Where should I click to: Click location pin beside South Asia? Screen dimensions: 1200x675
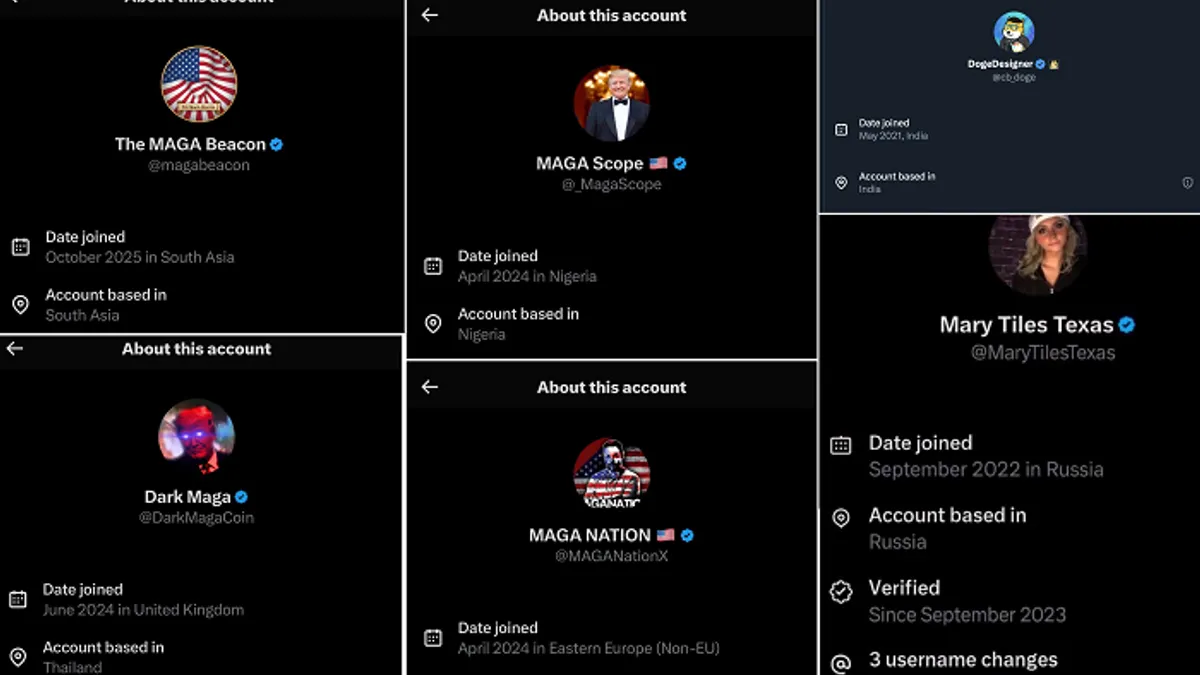point(20,305)
